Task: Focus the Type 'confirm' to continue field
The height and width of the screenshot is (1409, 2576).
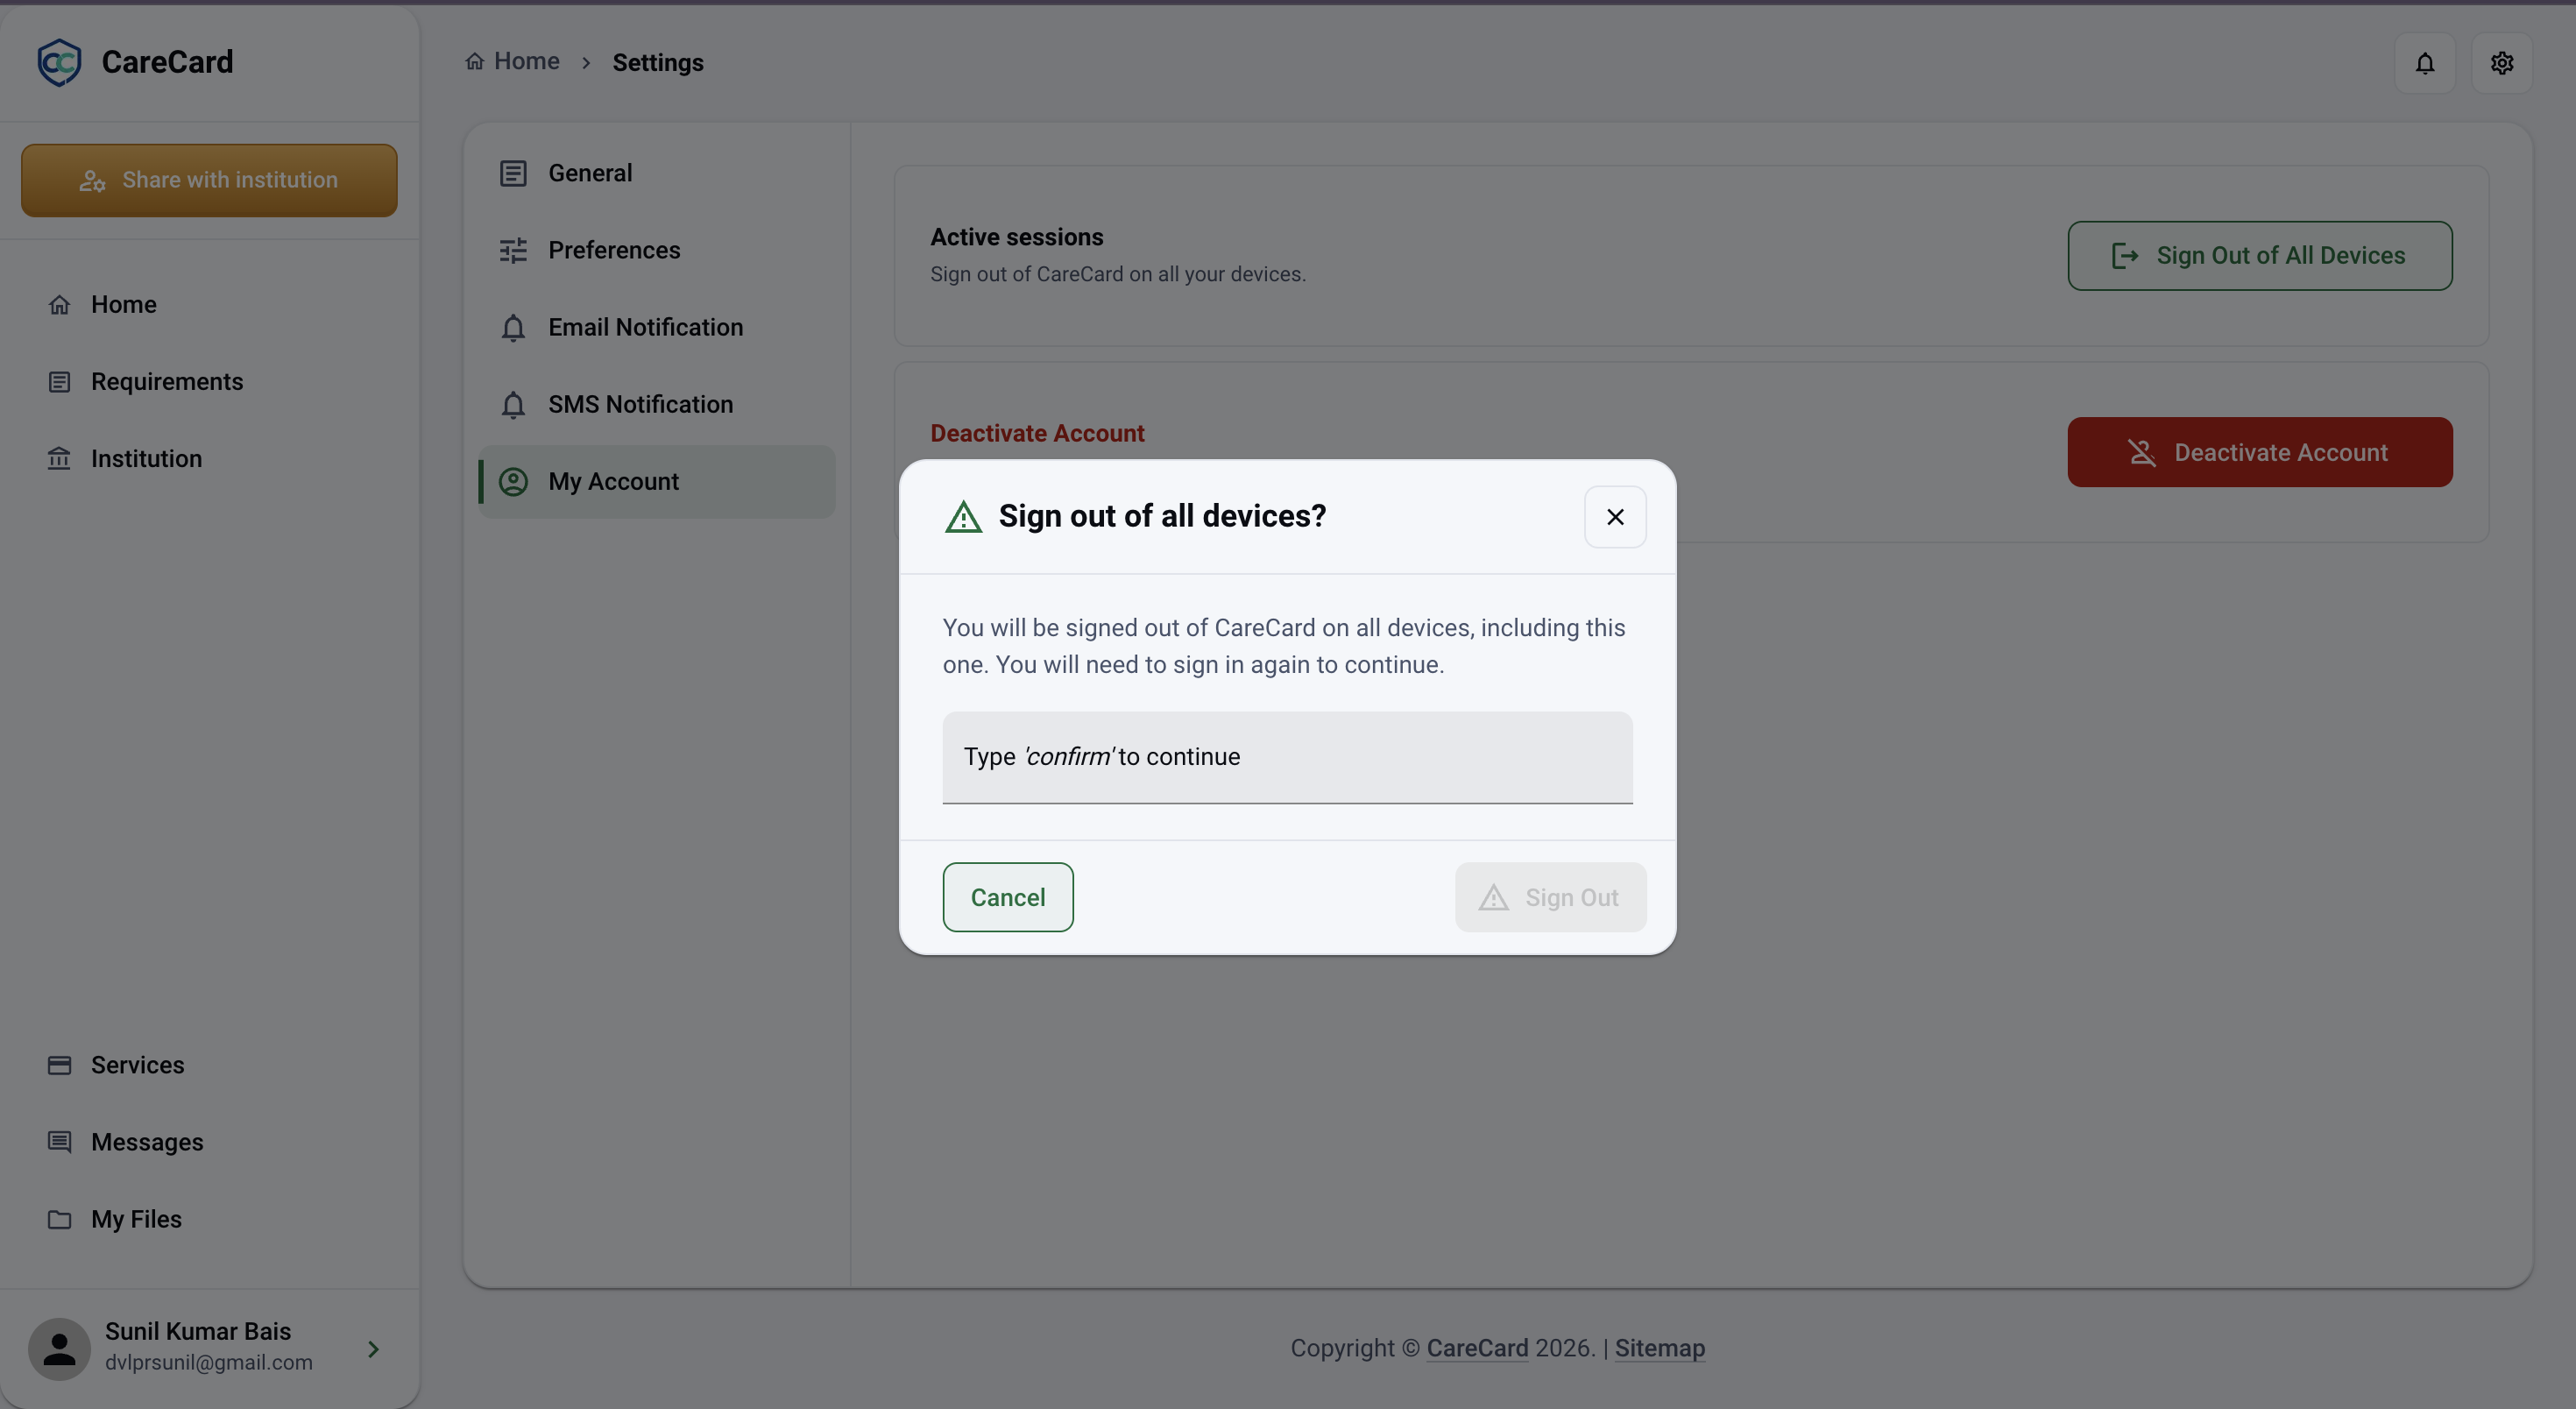Action: click(x=1287, y=757)
